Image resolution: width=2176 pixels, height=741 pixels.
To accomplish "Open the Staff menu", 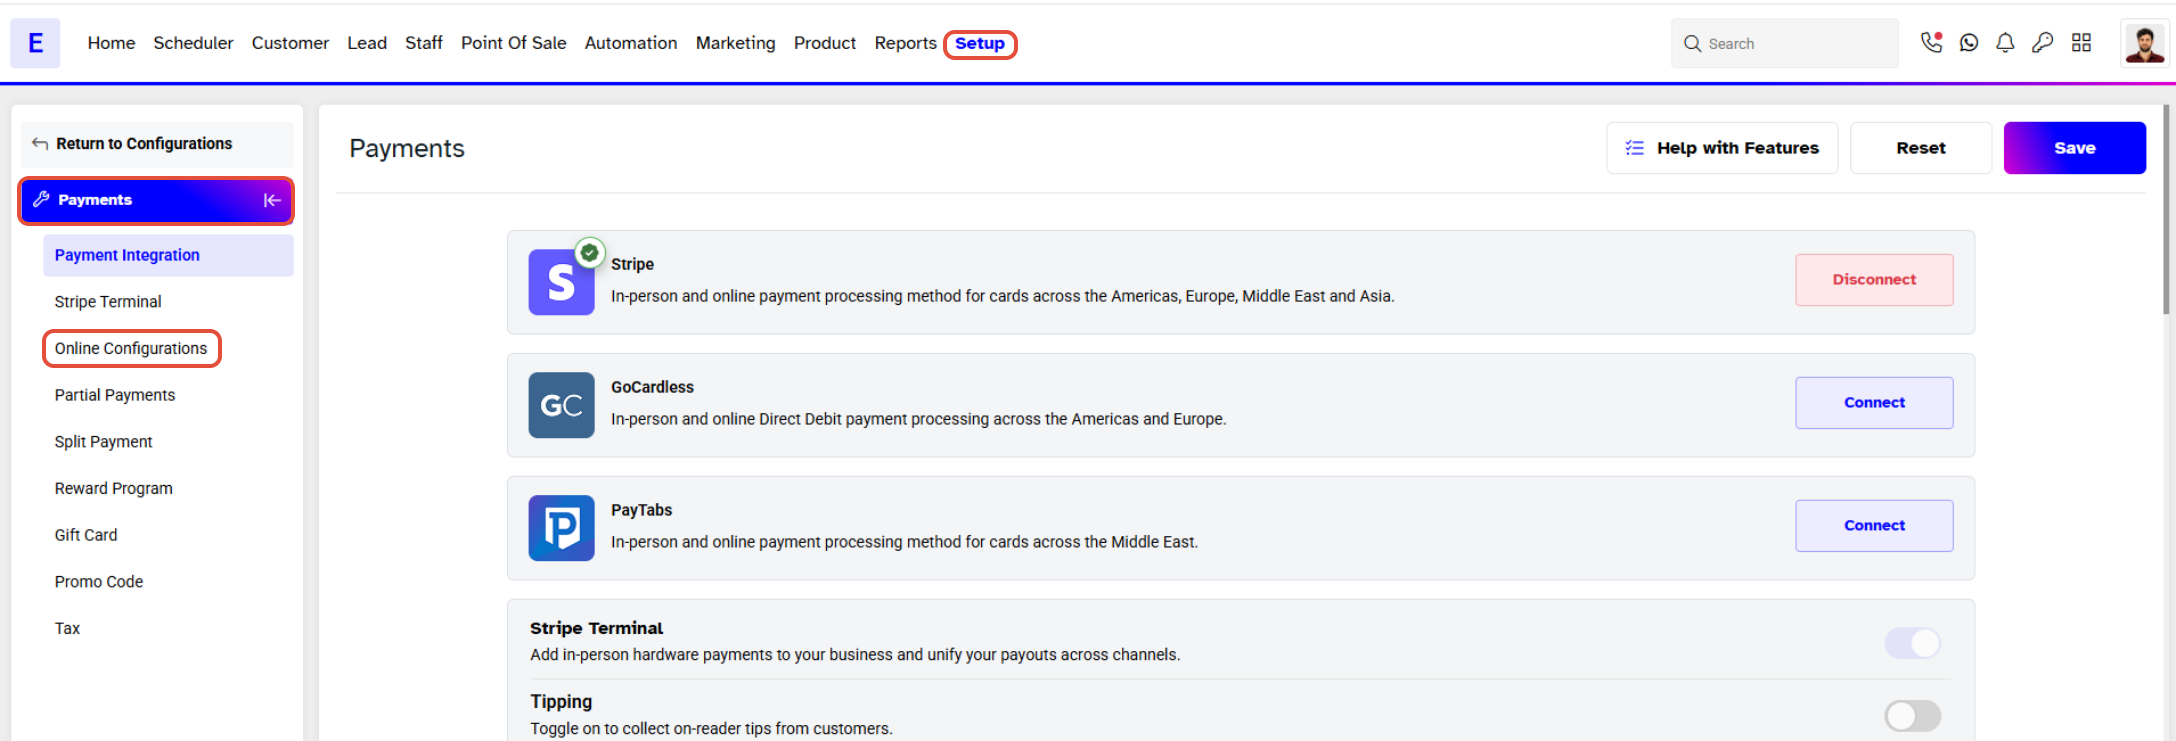I will (424, 43).
